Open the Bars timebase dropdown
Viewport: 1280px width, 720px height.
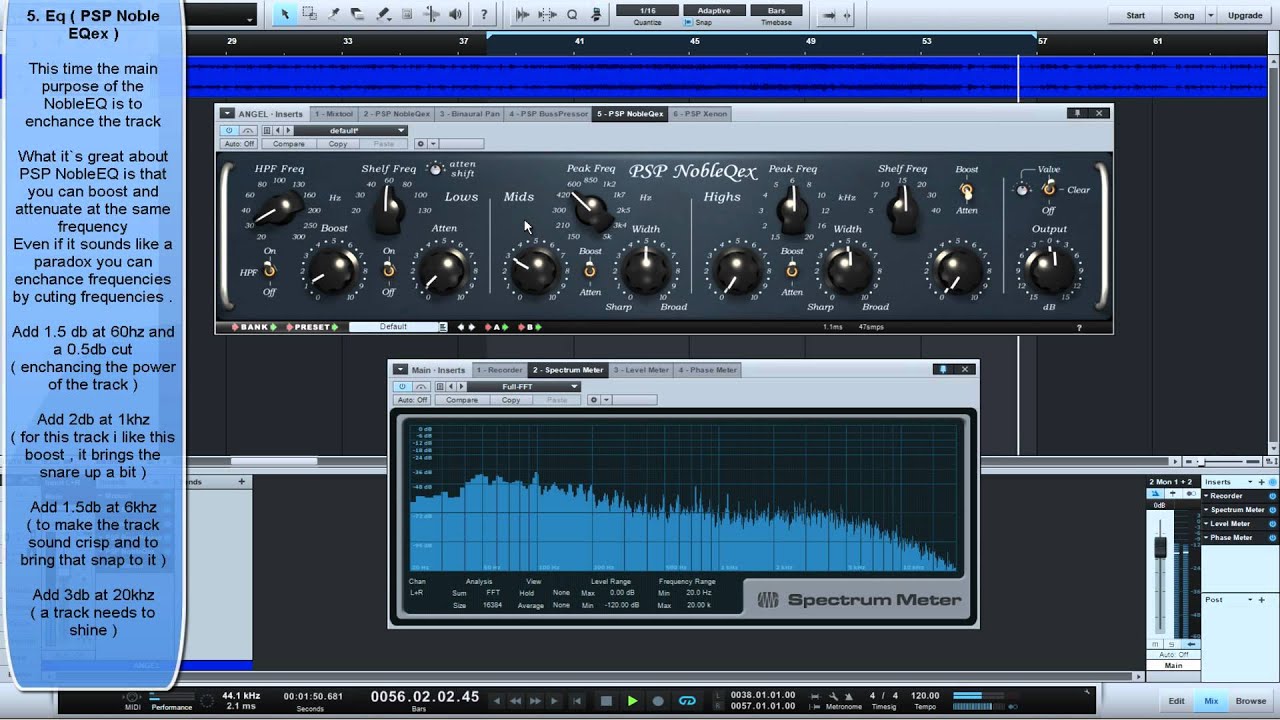point(776,10)
